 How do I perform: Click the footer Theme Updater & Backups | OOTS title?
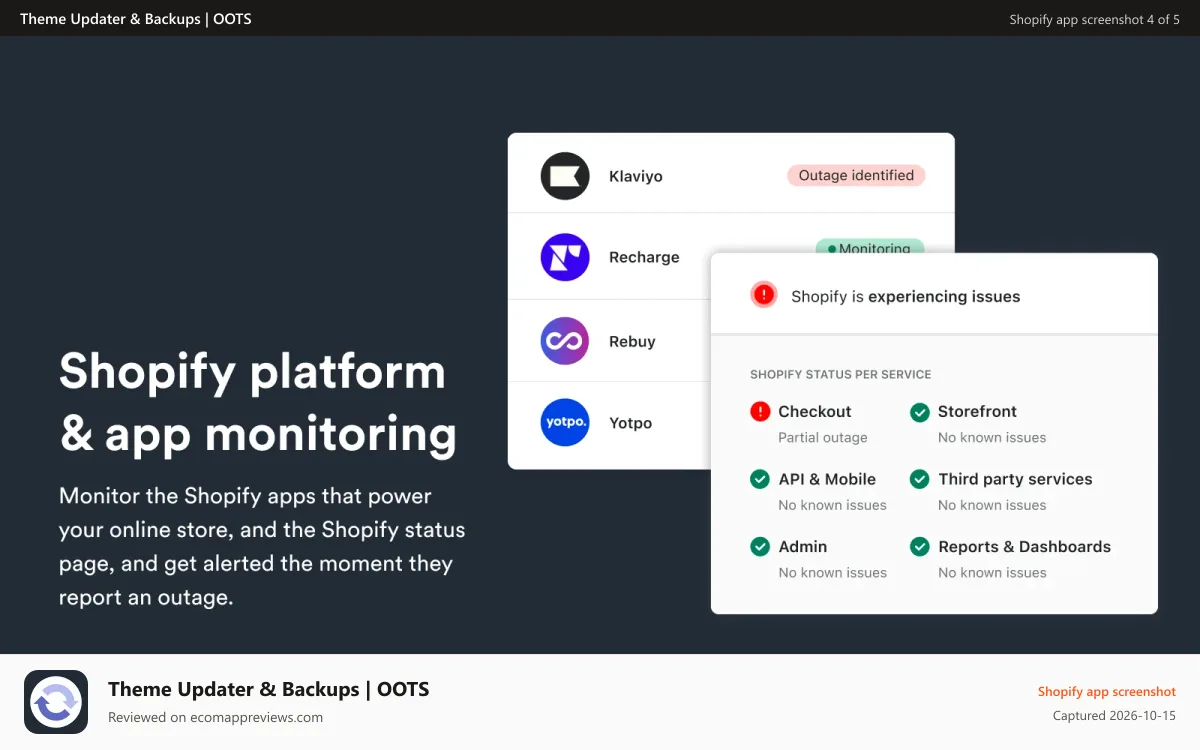click(268, 689)
